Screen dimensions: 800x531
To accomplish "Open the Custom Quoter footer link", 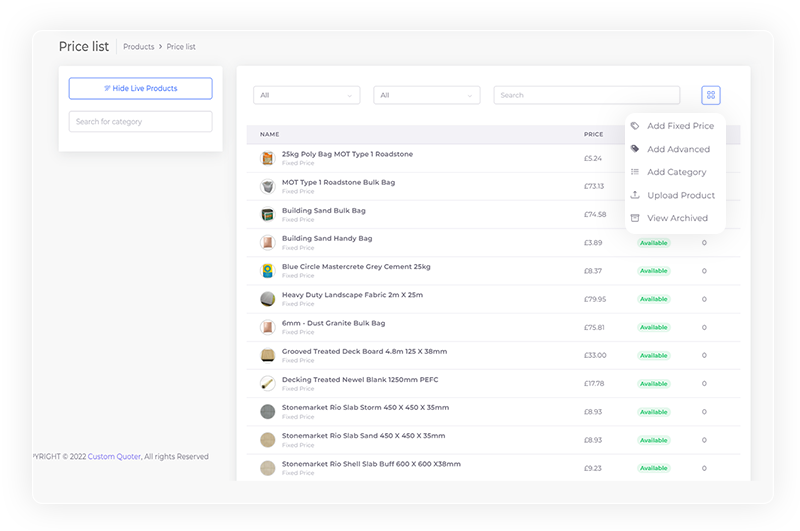I will click(114, 457).
